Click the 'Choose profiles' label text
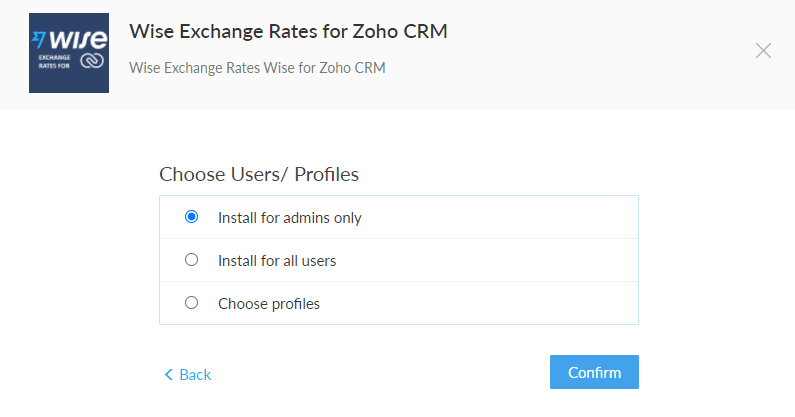The height and width of the screenshot is (417, 795). (269, 304)
